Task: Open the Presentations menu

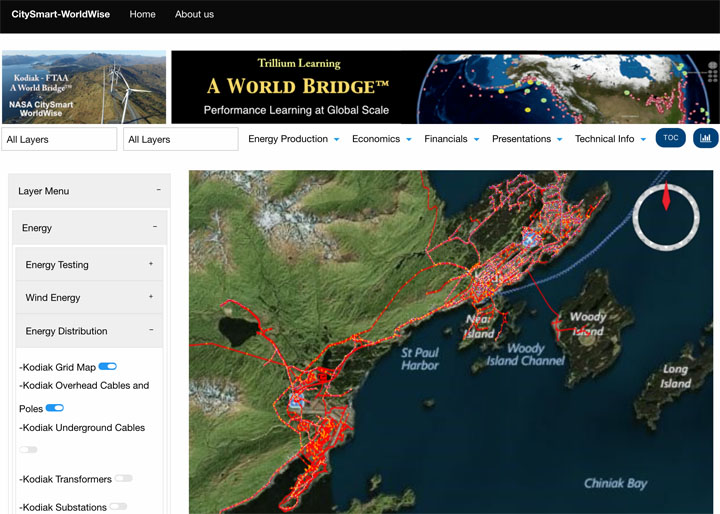Action: (x=526, y=139)
